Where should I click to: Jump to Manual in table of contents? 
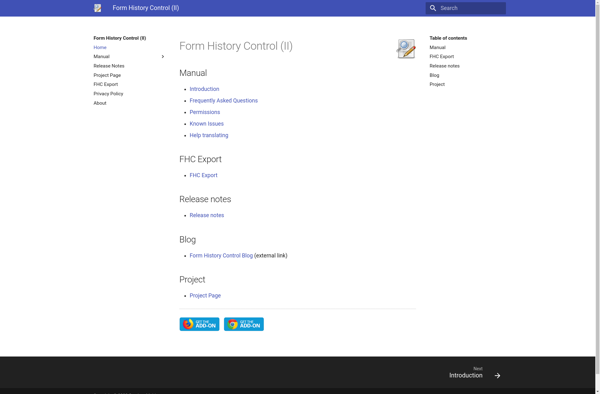[x=437, y=47]
